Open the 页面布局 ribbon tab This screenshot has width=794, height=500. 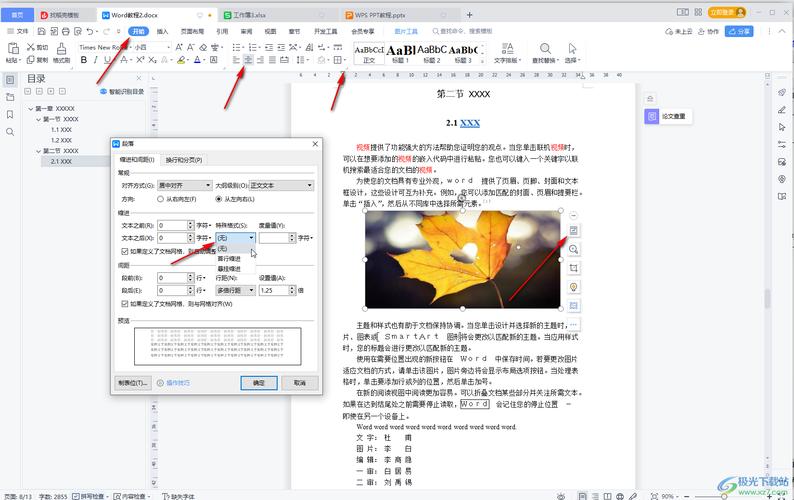click(x=192, y=31)
